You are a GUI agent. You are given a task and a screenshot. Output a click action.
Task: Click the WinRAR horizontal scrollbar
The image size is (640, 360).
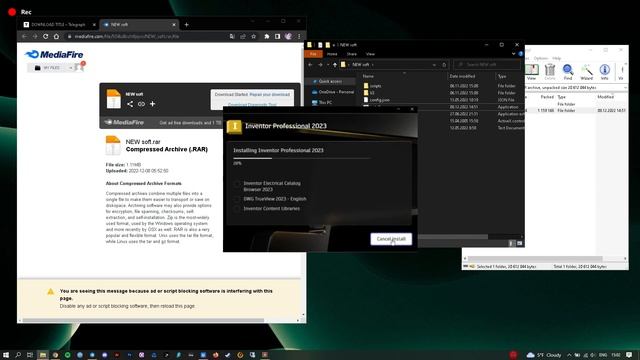pyautogui.click(x=535, y=259)
